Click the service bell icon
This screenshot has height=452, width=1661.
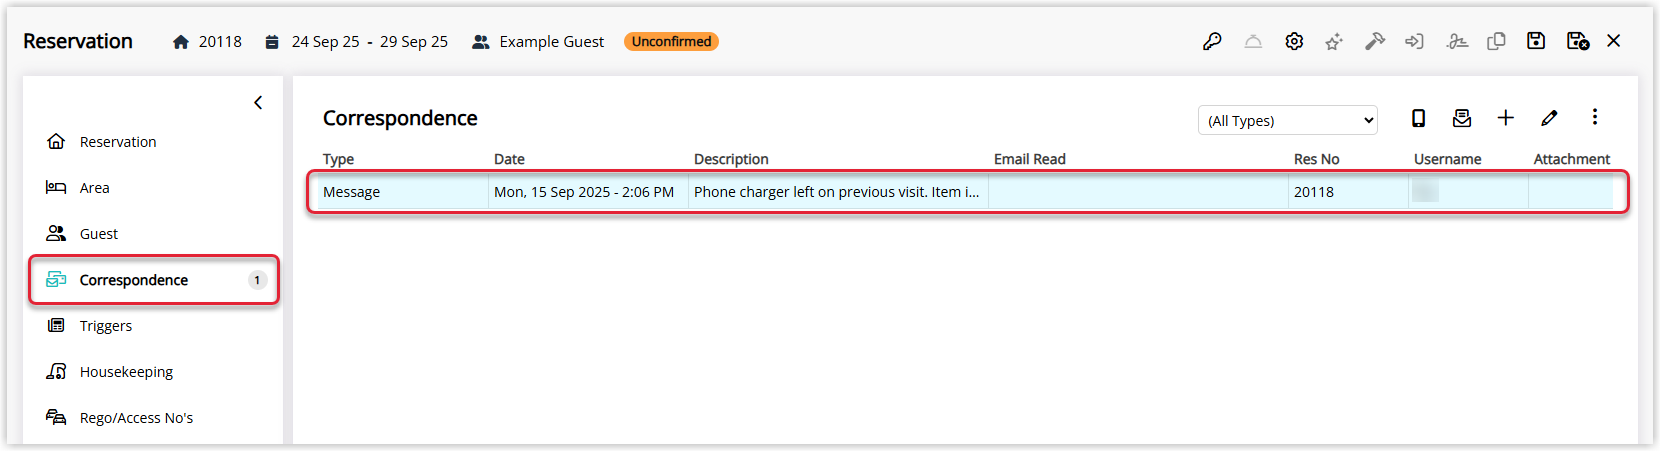pyautogui.click(x=1253, y=41)
